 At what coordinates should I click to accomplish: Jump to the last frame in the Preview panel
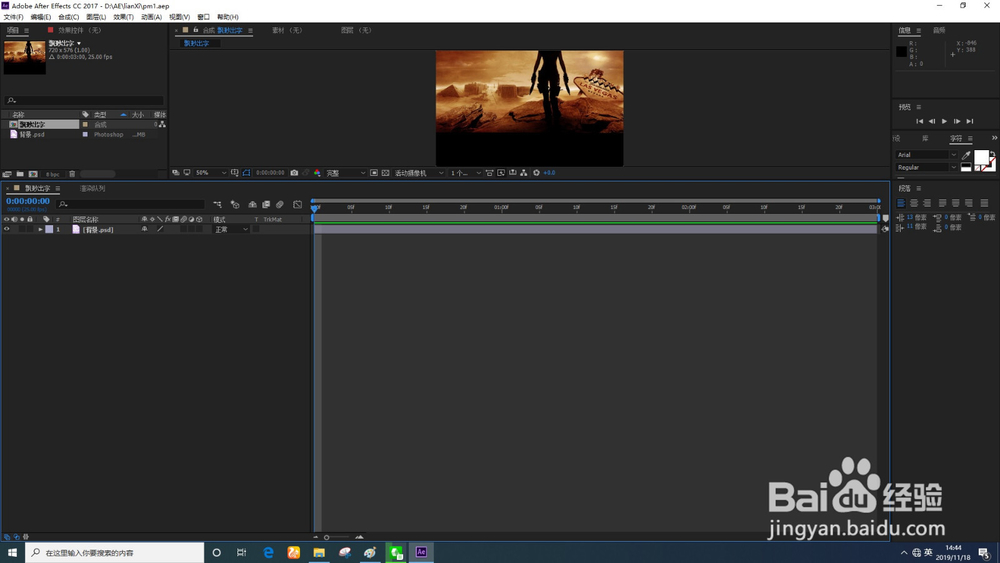[969, 121]
